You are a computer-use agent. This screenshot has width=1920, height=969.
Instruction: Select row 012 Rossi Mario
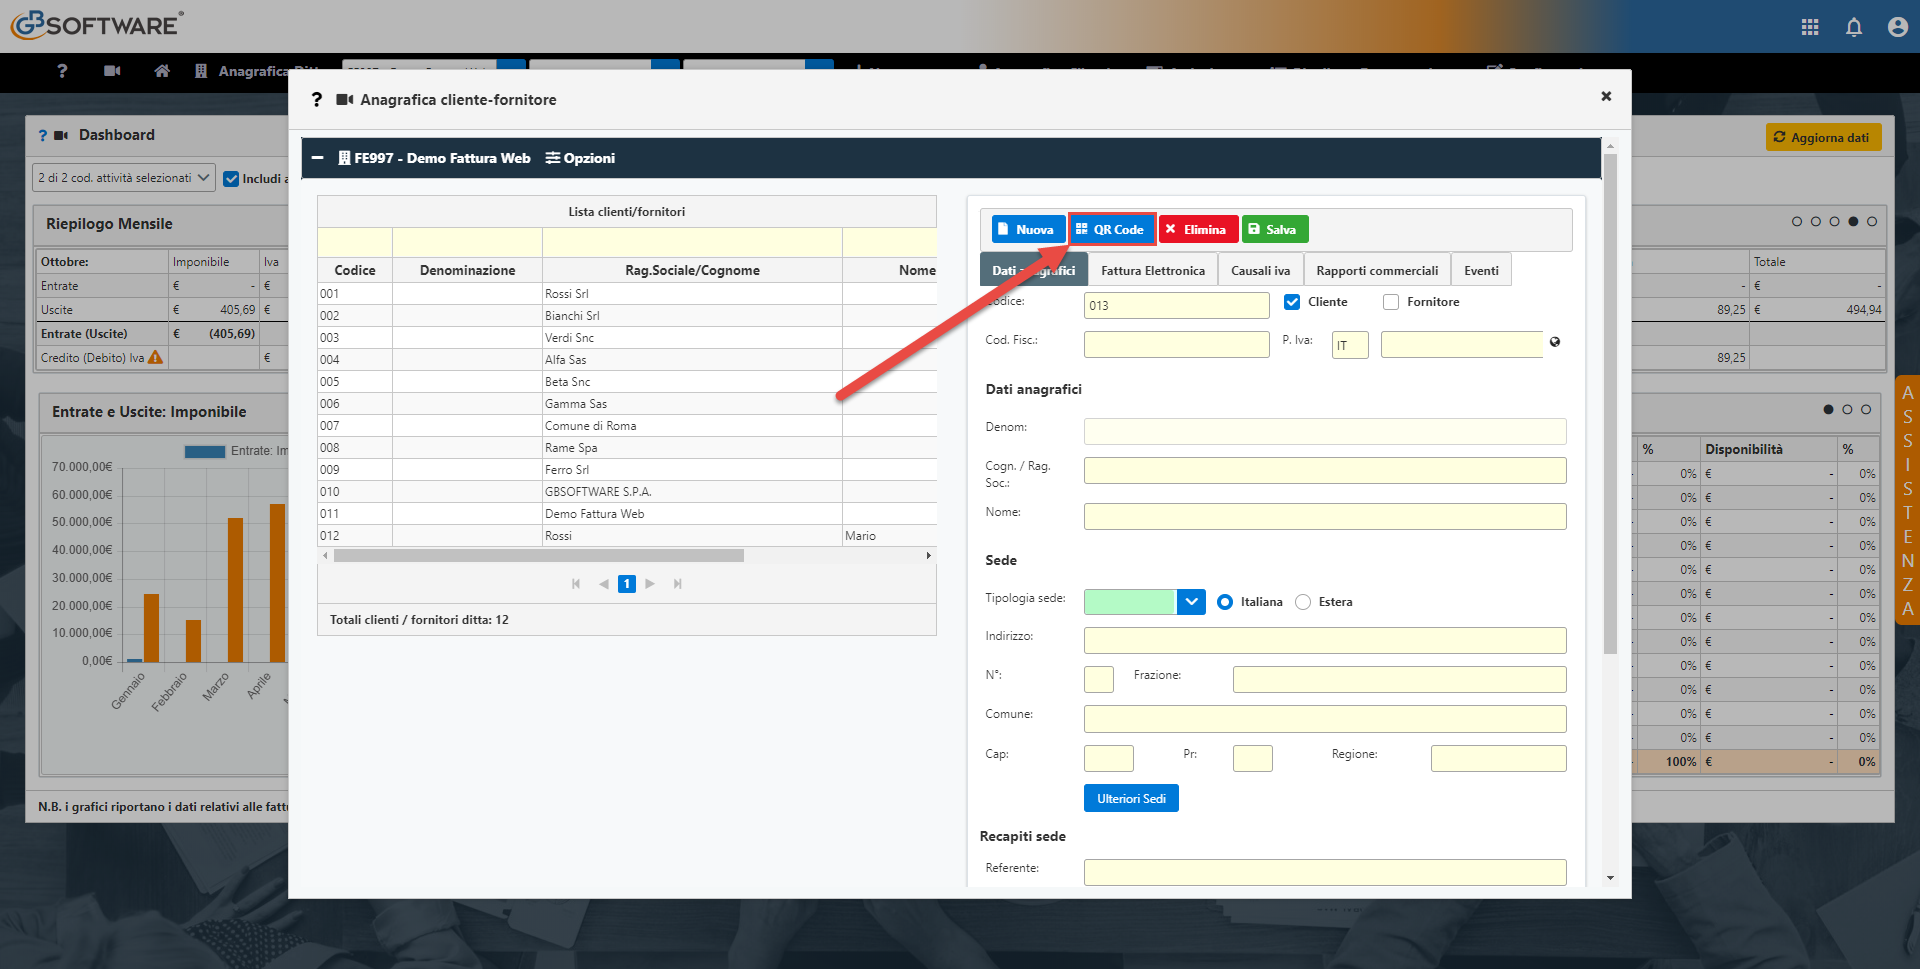point(627,536)
